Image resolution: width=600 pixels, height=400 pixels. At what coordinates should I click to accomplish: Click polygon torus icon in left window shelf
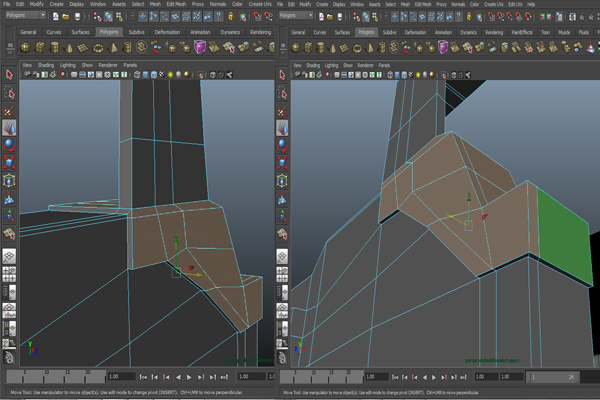pyautogui.click(x=98, y=47)
